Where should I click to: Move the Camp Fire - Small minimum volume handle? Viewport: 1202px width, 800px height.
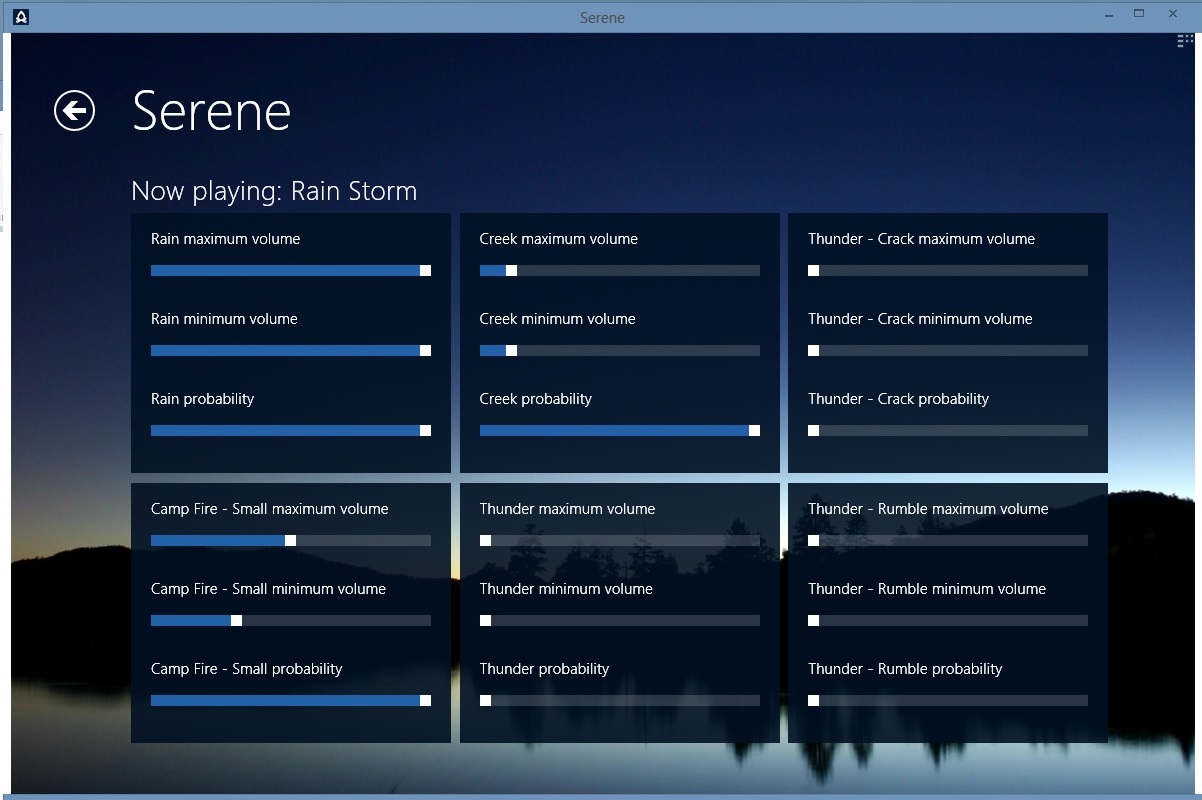236,620
